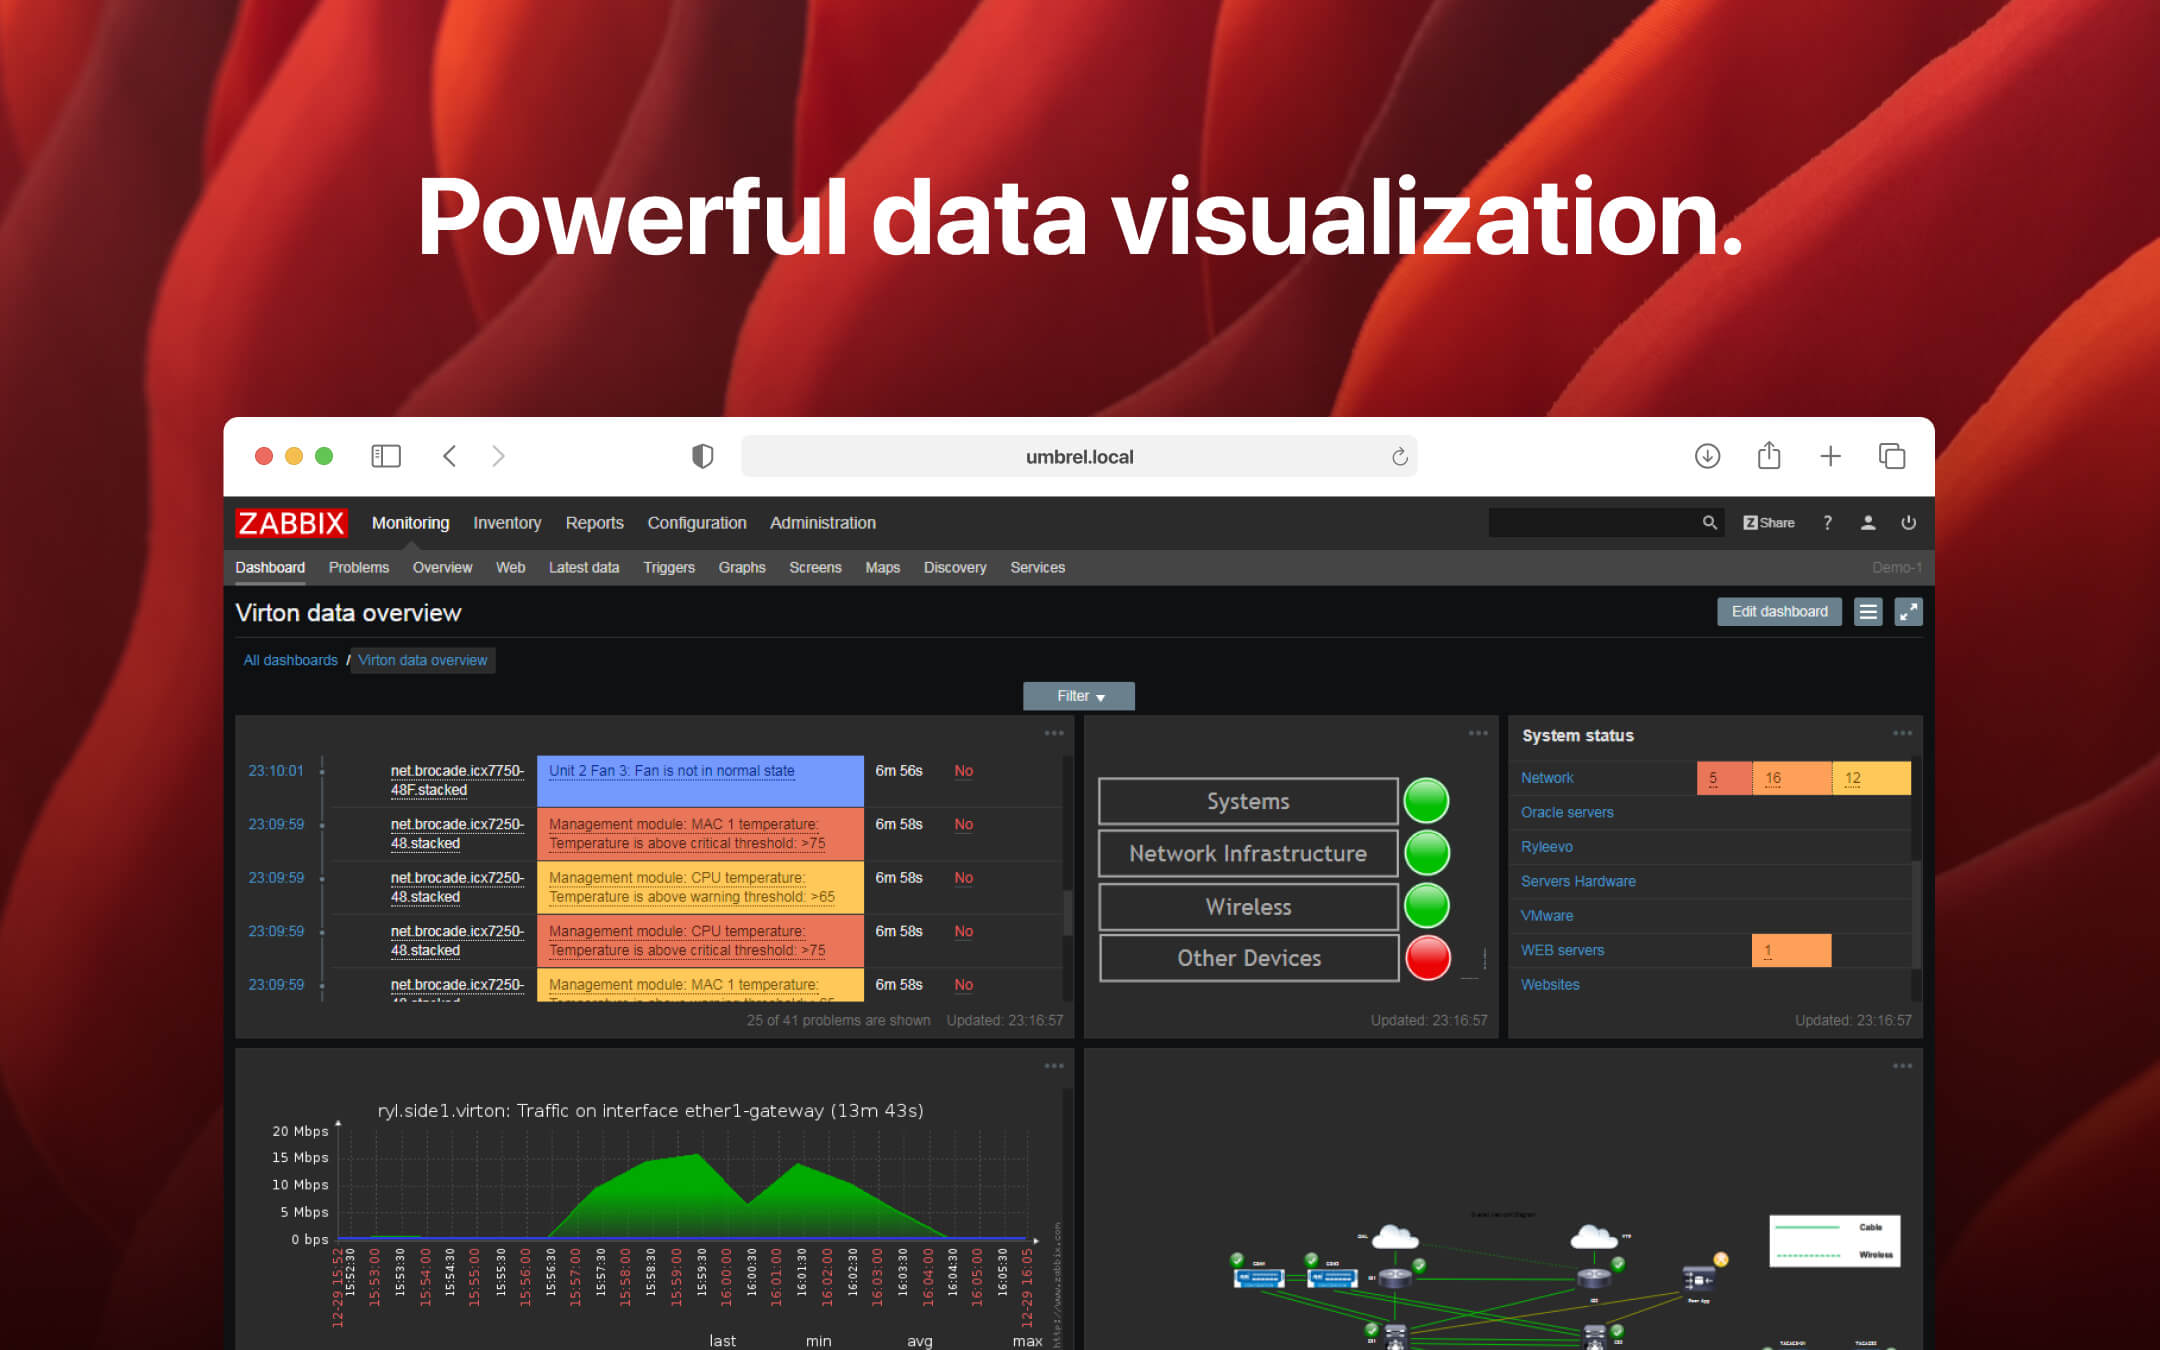This screenshot has width=2160, height=1350.
Task: Open the System status widget ellipsis menu
Action: [1902, 733]
